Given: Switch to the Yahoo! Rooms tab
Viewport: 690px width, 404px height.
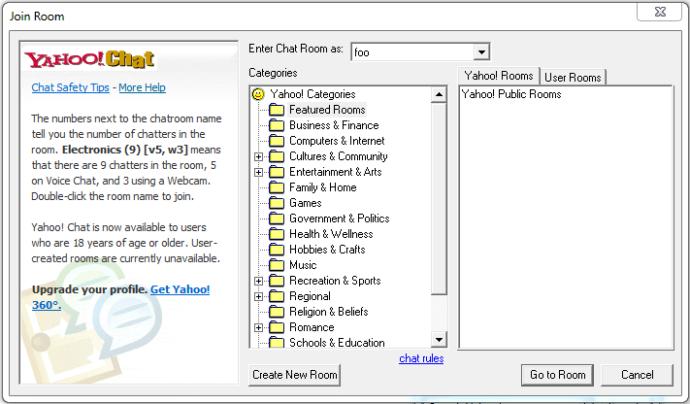Looking at the screenshot, I should pos(499,76).
